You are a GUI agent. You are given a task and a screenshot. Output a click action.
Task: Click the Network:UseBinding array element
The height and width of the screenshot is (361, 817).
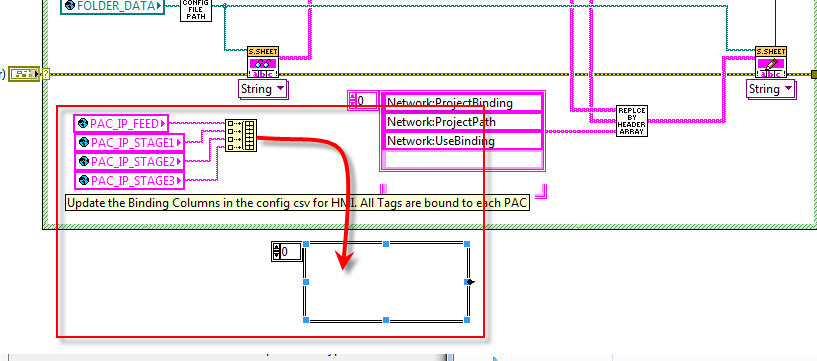(463, 141)
